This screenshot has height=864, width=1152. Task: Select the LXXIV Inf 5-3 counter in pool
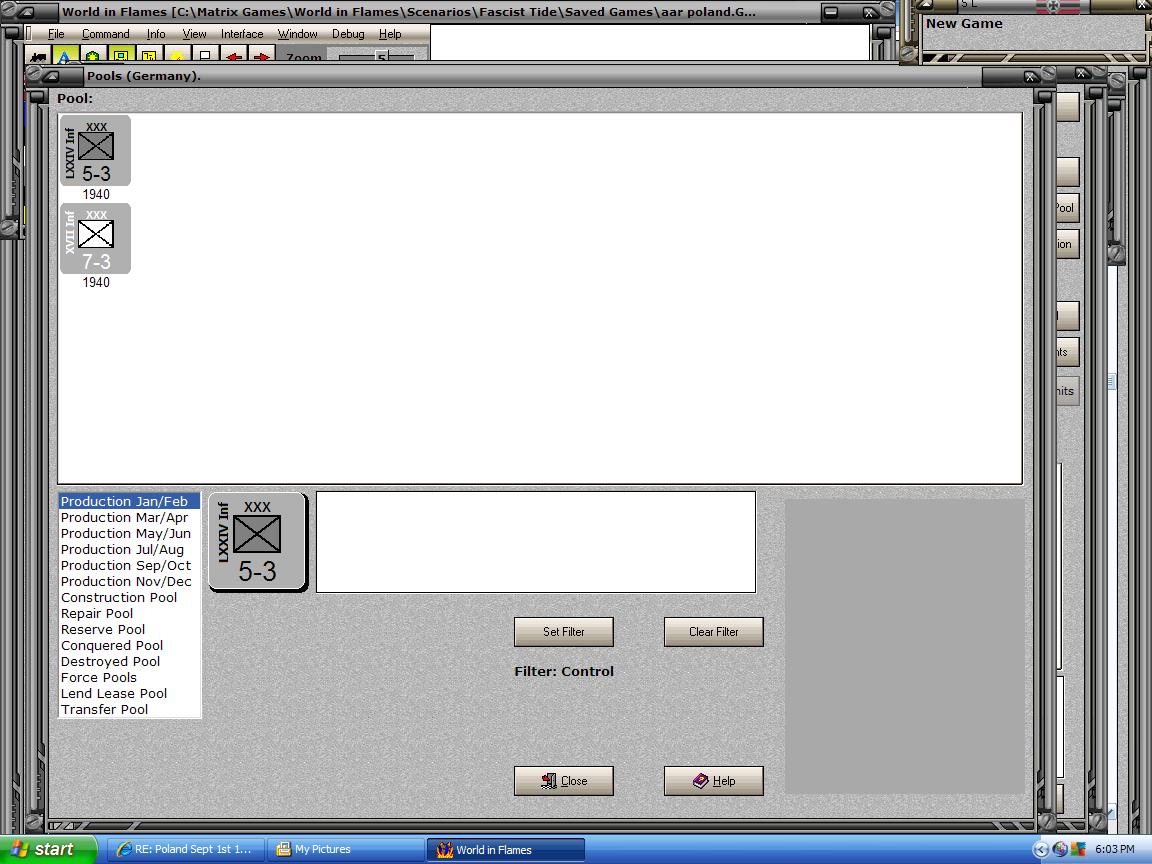pos(96,151)
